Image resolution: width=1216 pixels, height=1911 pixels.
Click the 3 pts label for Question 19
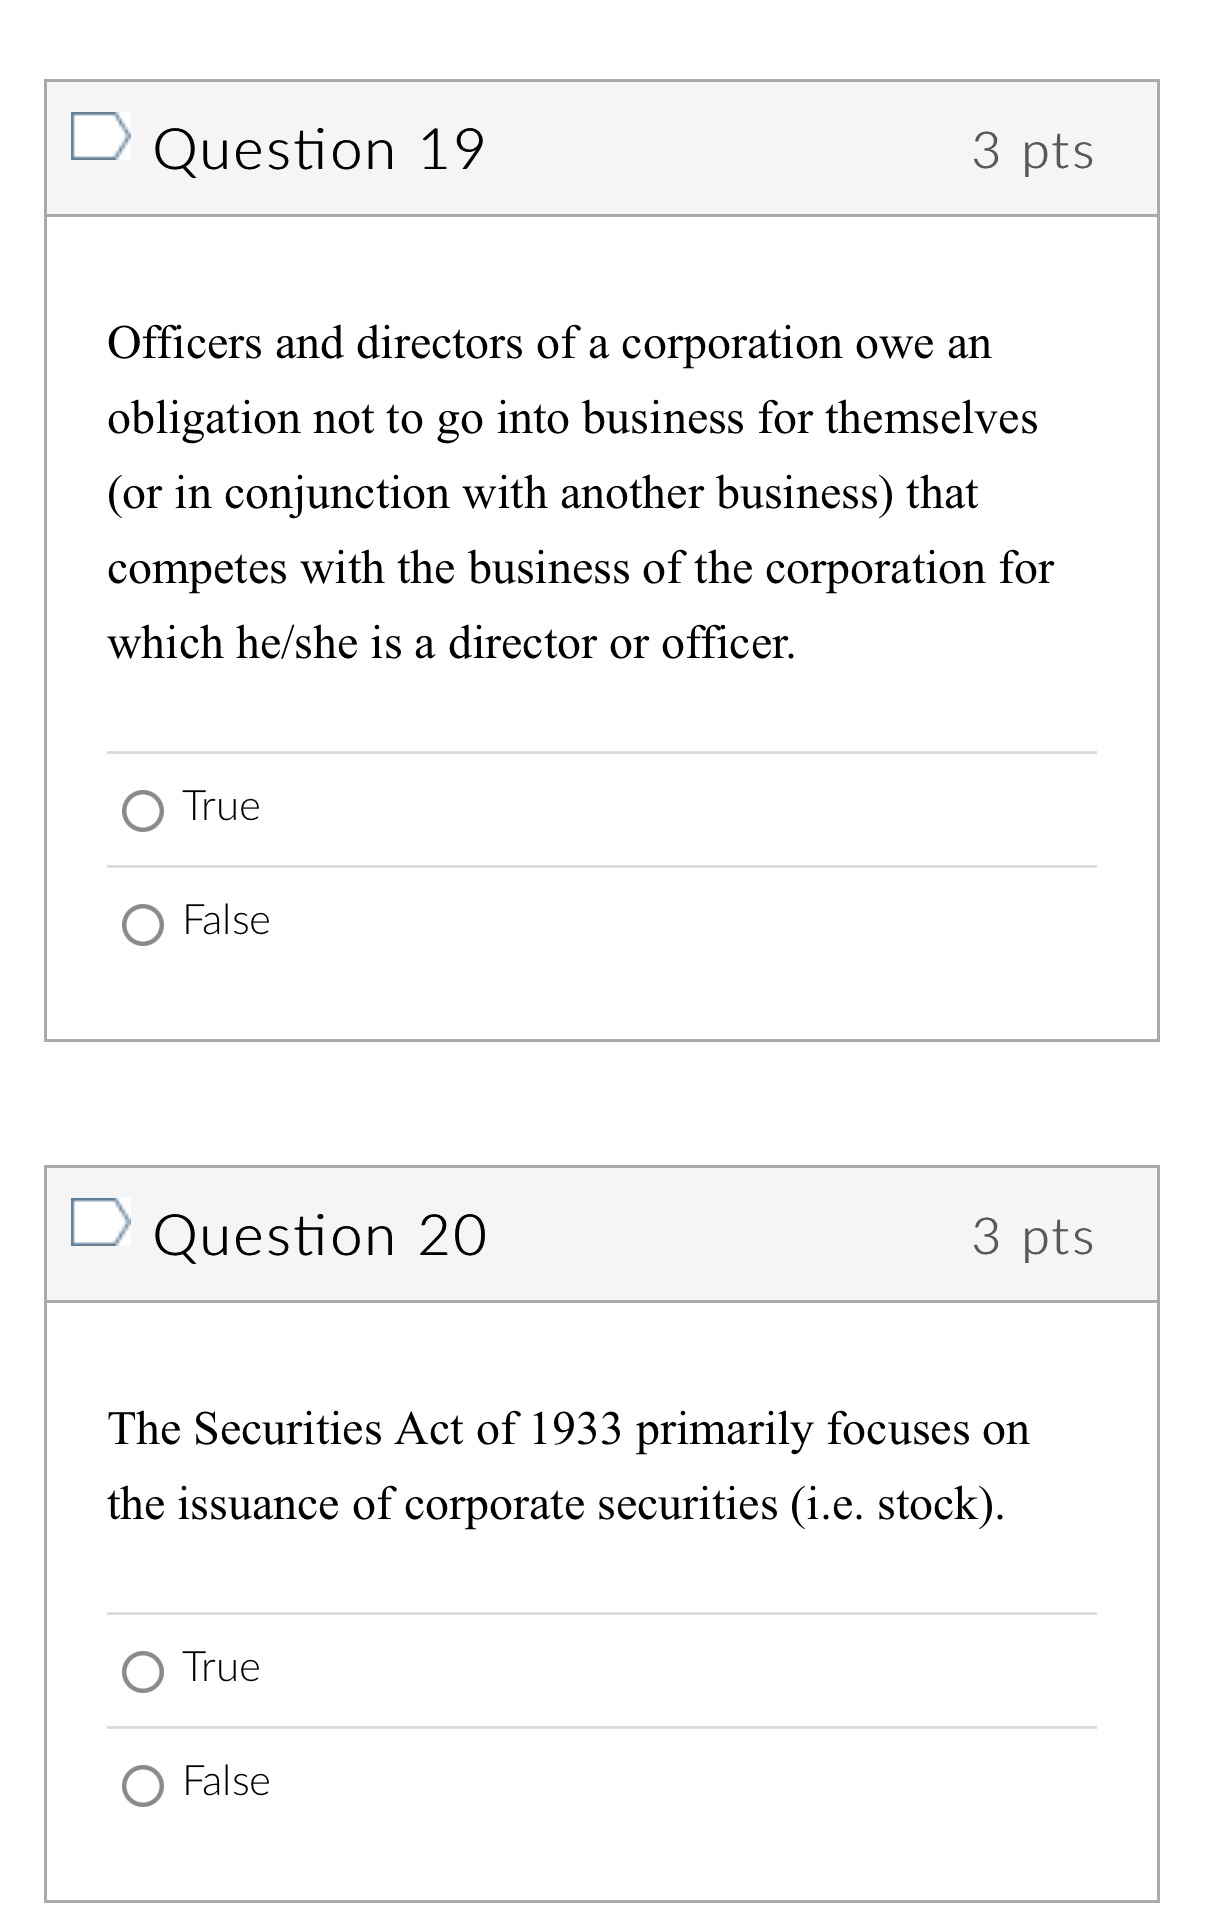point(1033,151)
